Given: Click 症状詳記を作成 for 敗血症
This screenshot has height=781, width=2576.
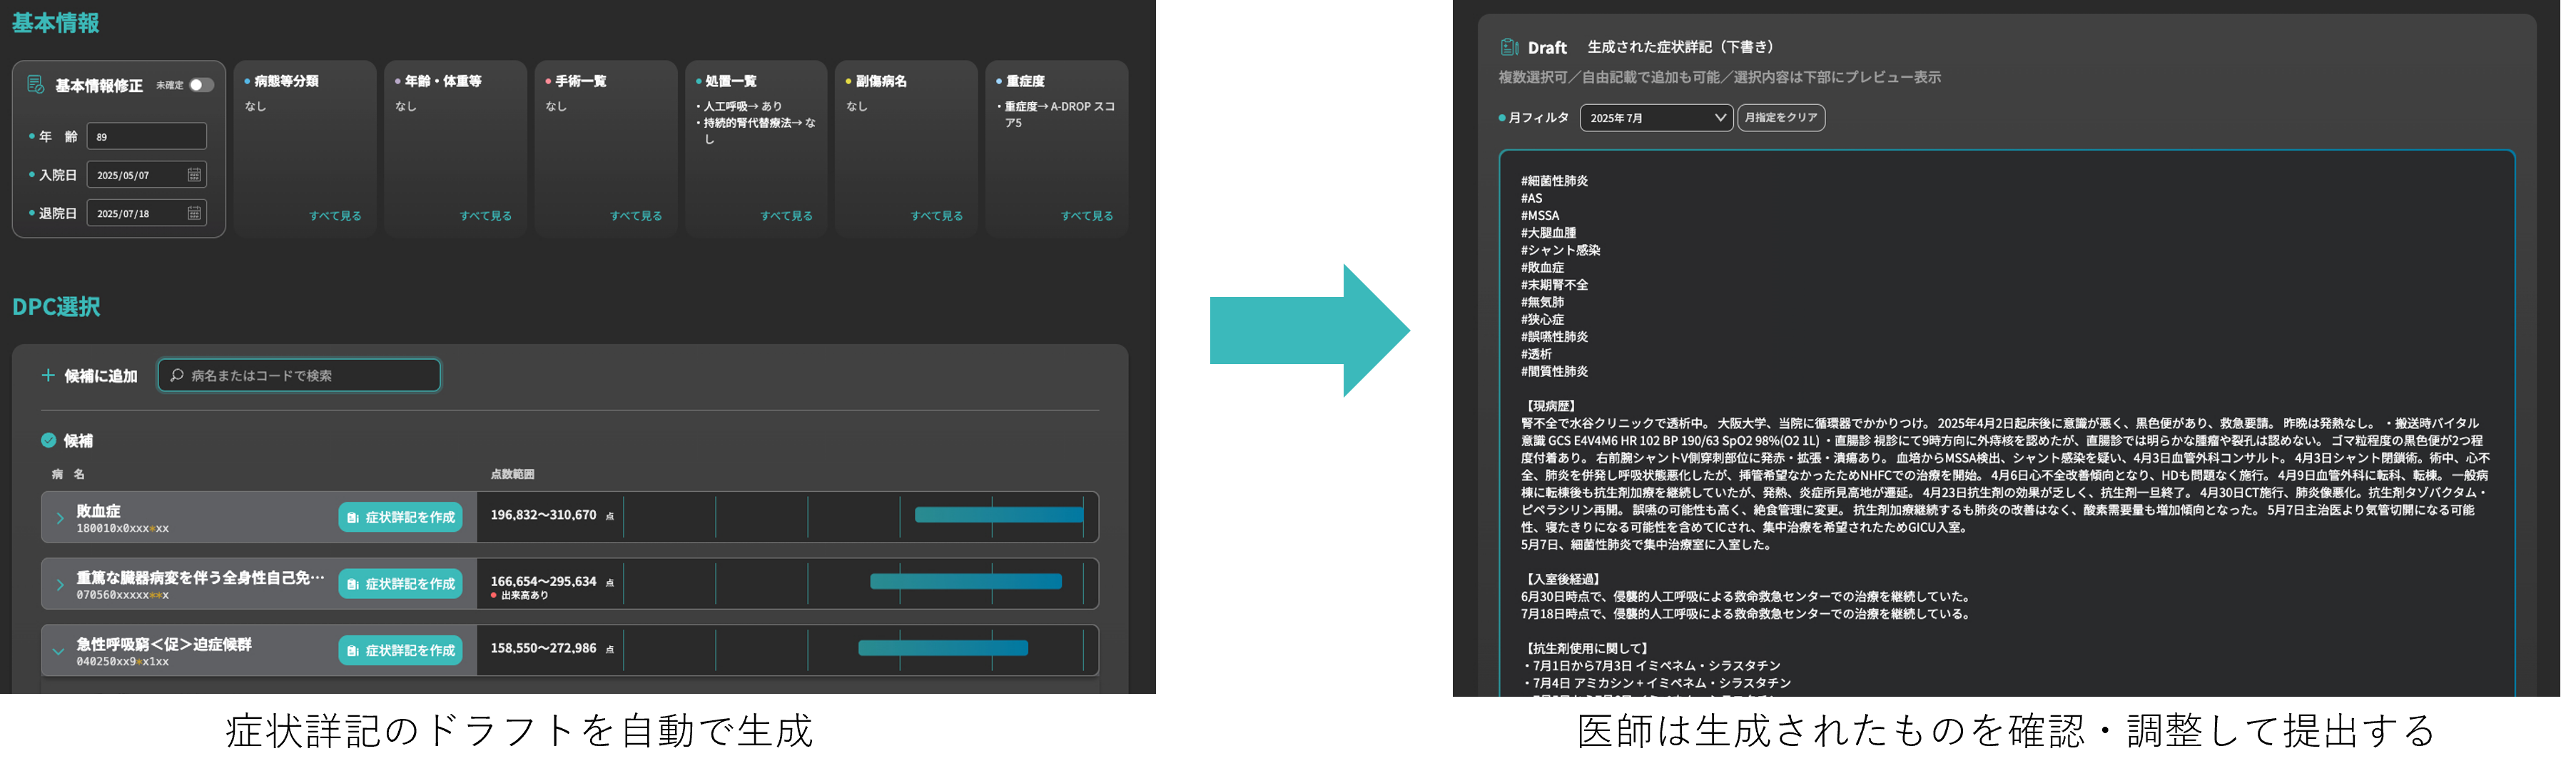Looking at the screenshot, I should (400, 517).
